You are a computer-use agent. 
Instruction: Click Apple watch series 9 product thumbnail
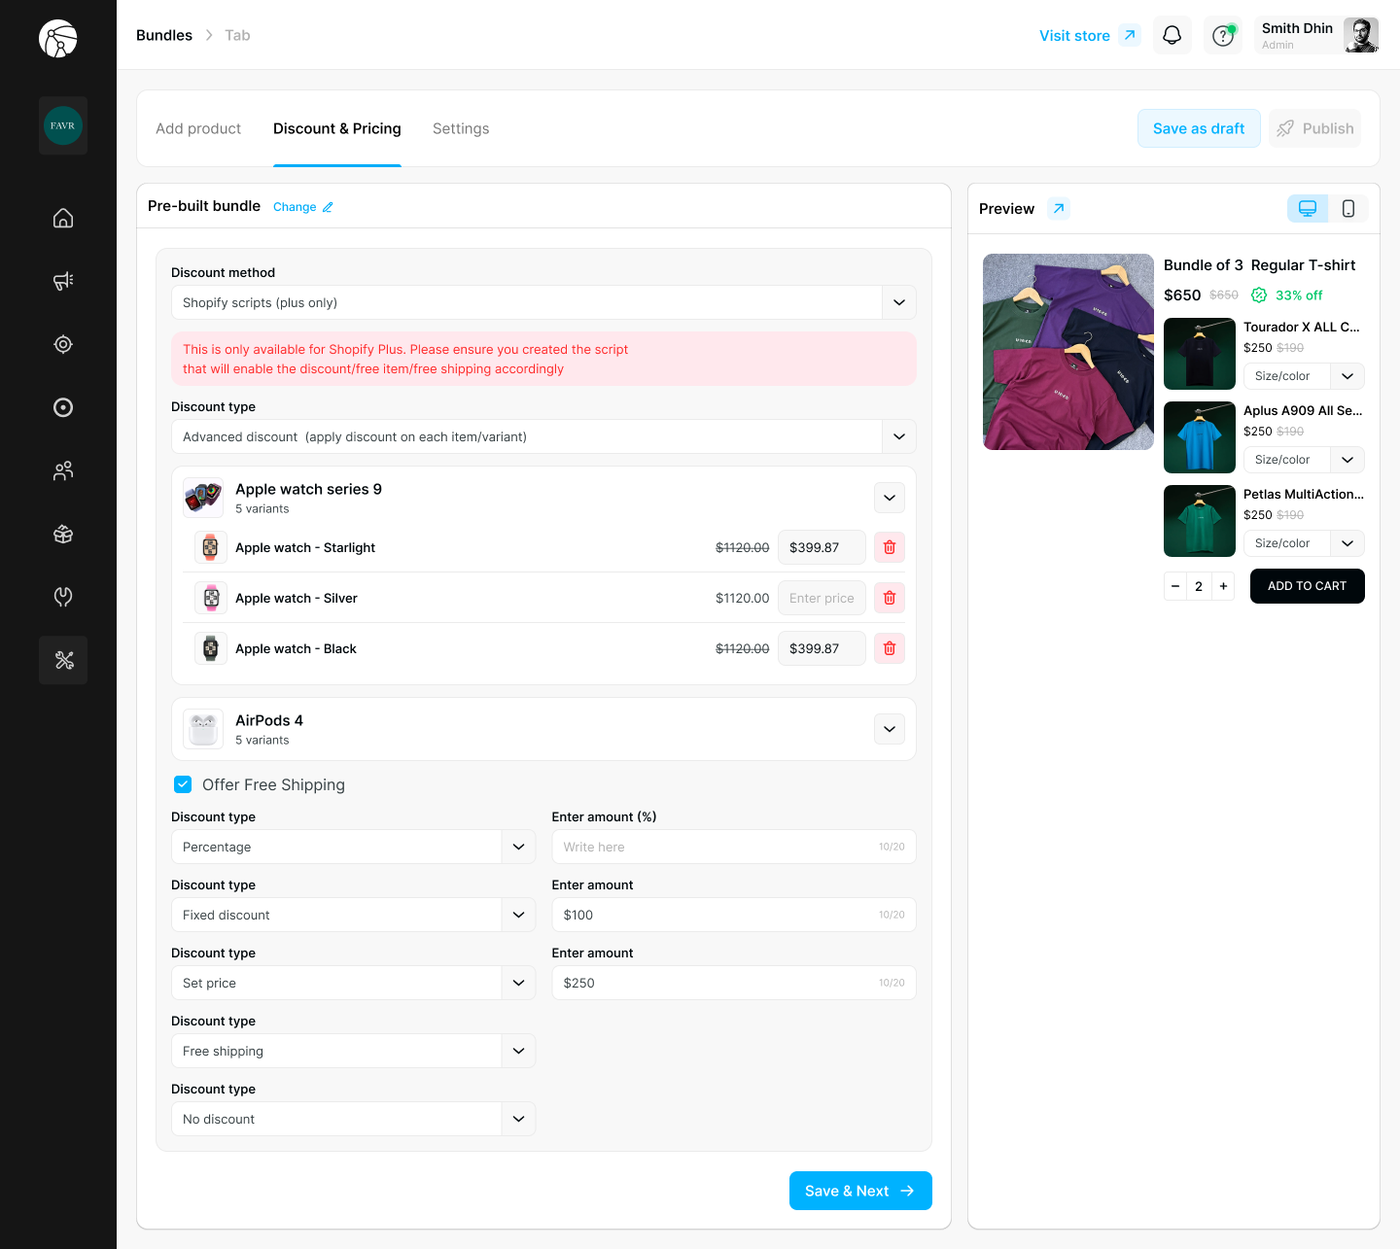(x=203, y=497)
